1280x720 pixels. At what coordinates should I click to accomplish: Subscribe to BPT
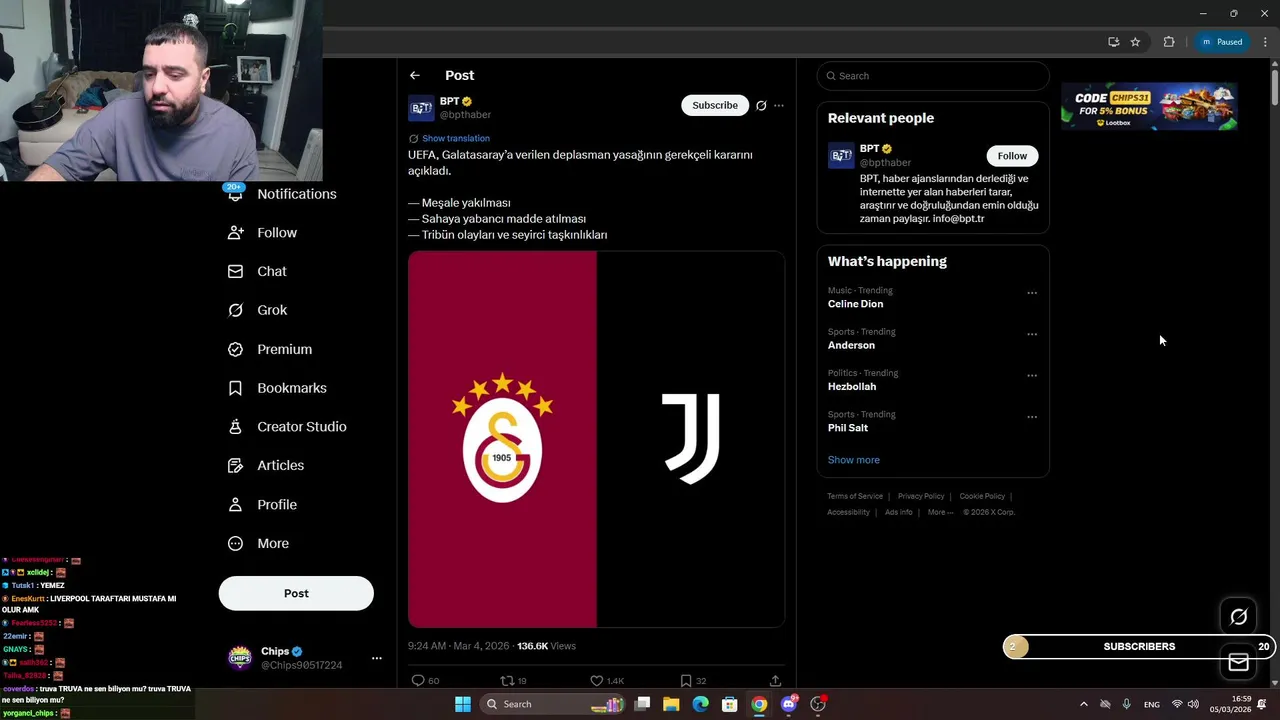tap(715, 105)
